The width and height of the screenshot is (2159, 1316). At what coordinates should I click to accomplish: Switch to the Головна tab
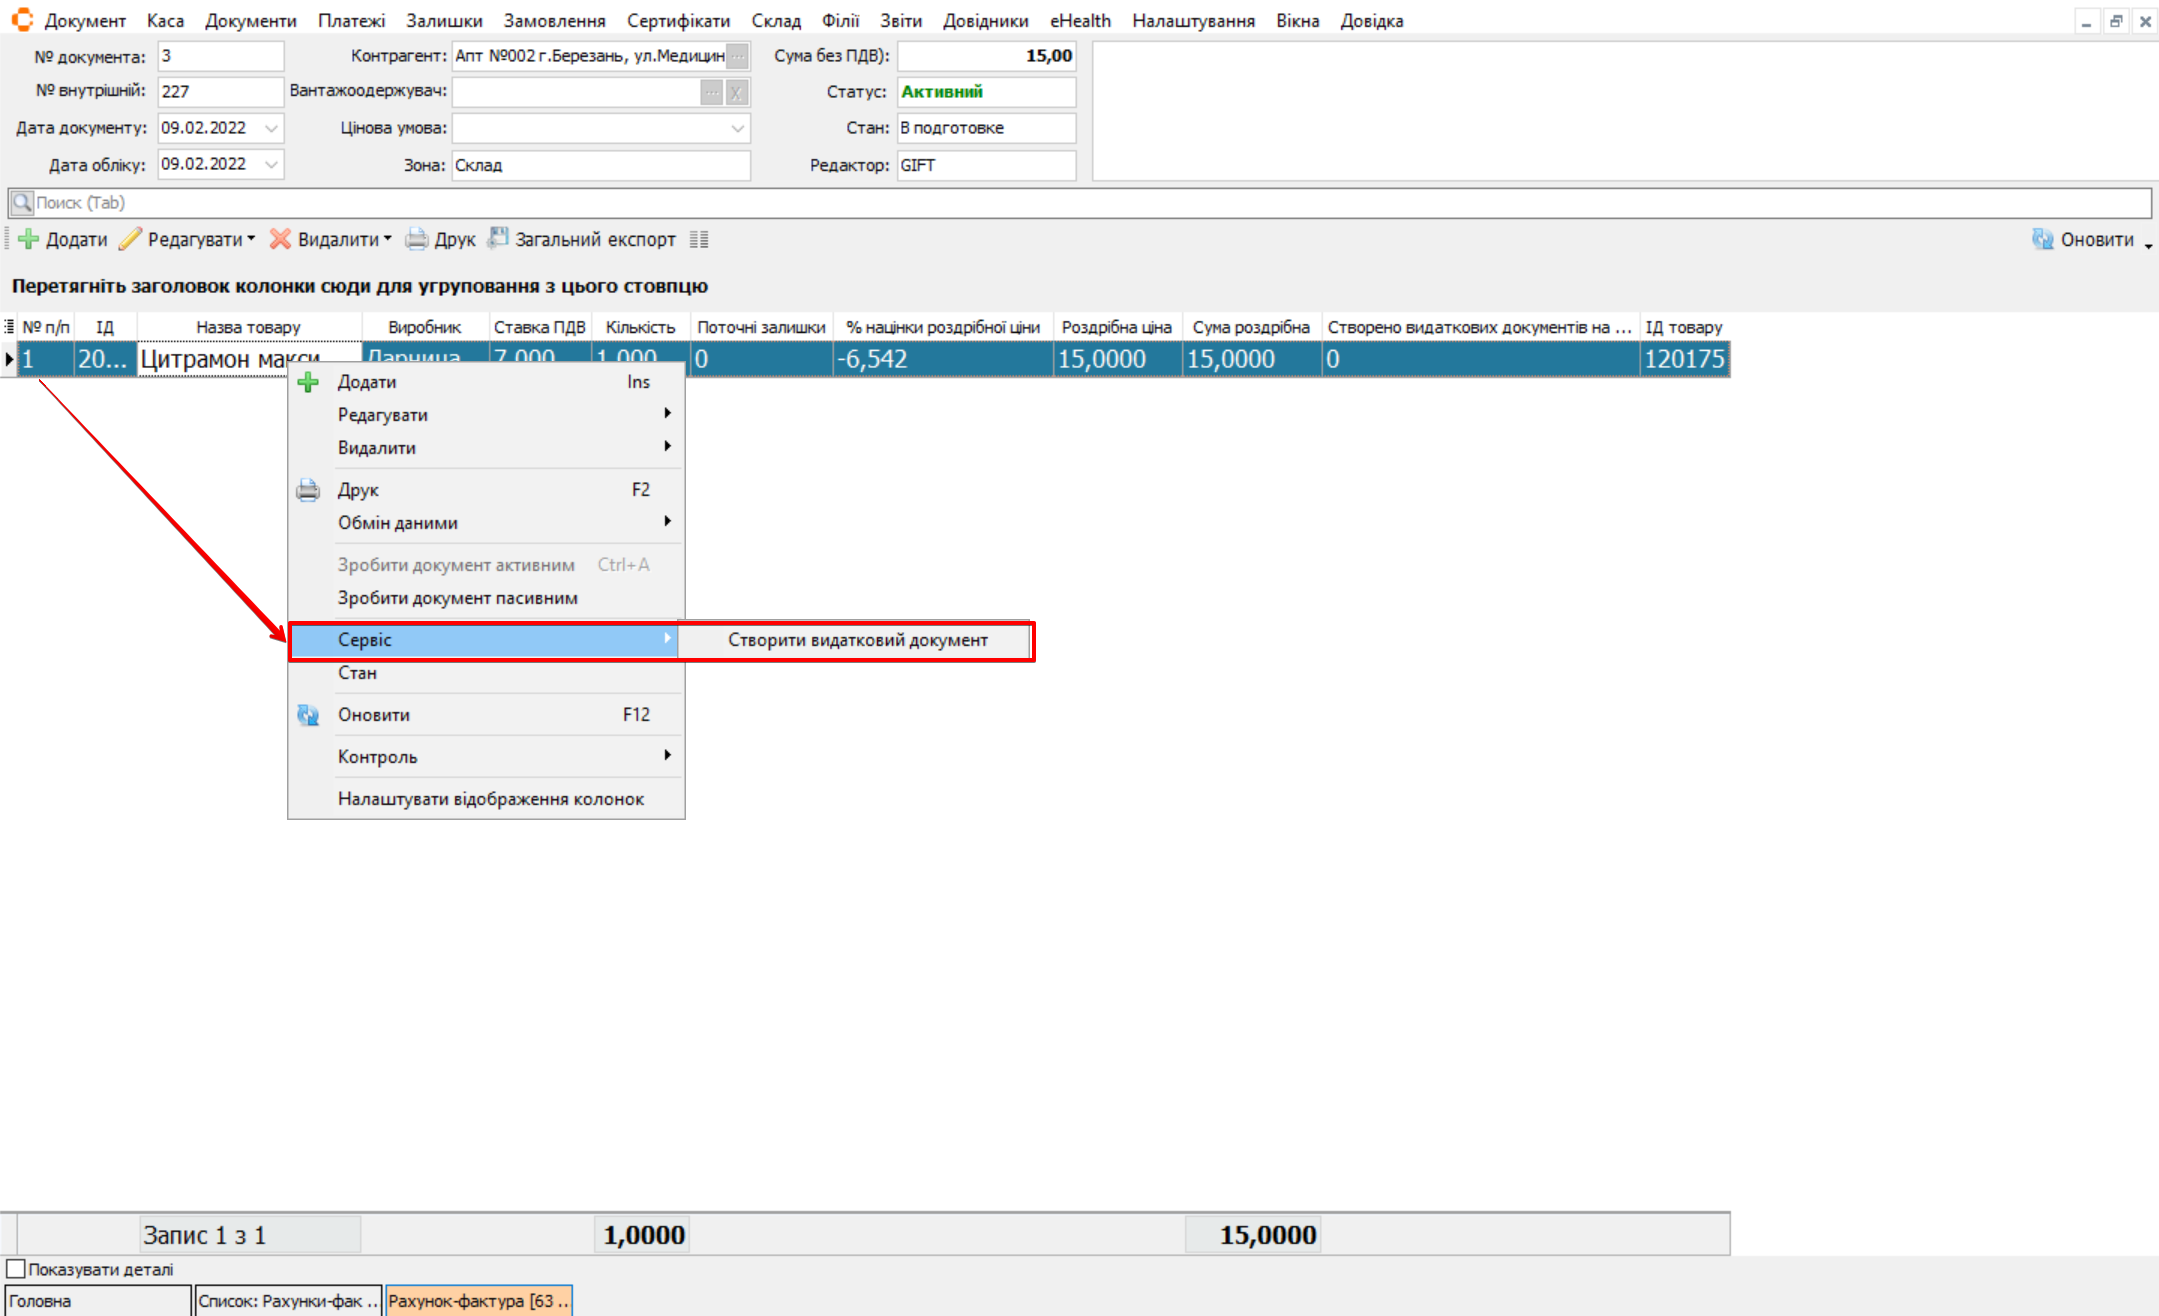click(95, 1301)
